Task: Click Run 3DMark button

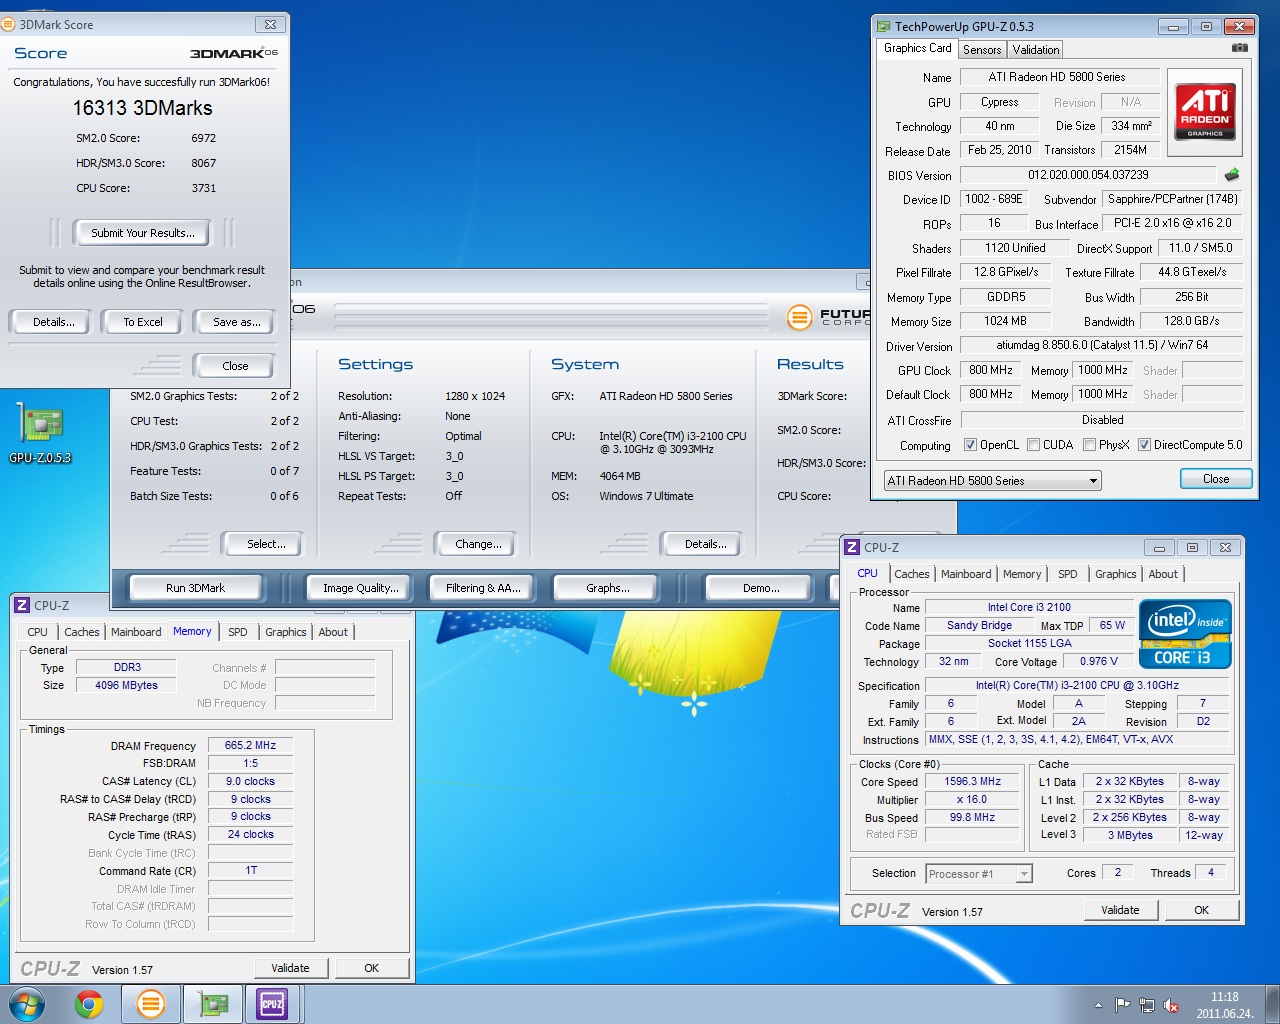Action: 195,588
